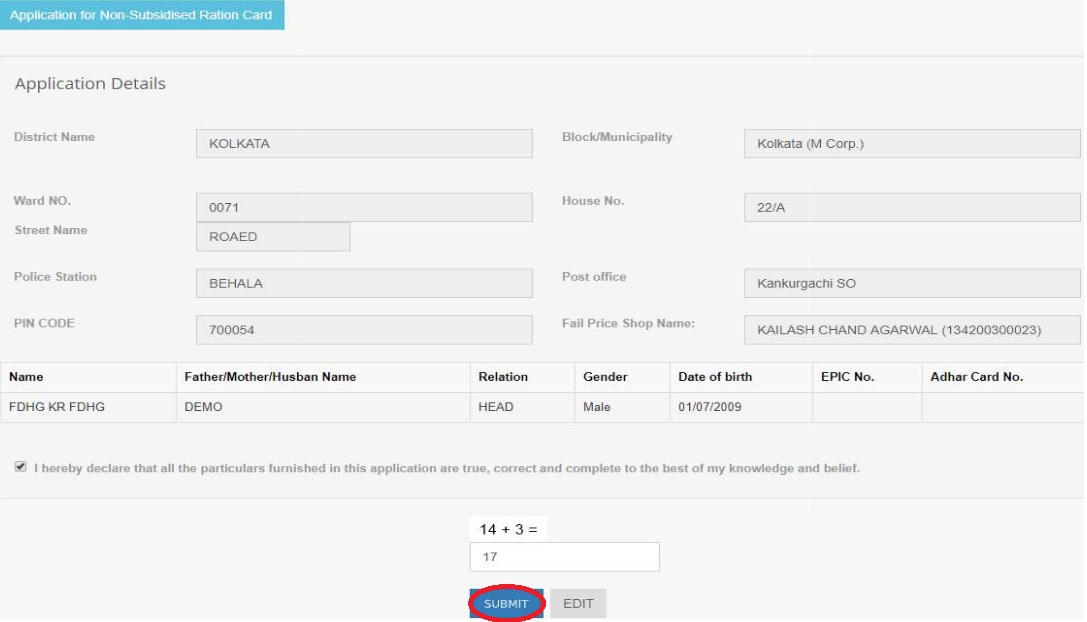This screenshot has width=1087, height=622.
Task: Click the EDIT button
Action: pos(578,604)
